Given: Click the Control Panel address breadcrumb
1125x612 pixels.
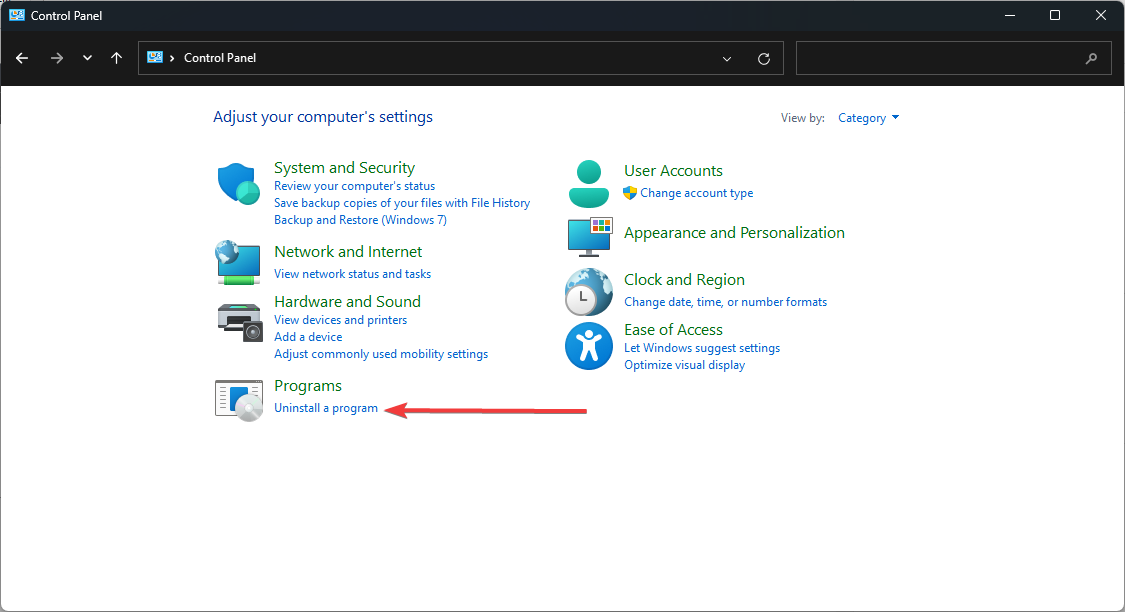Looking at the screenshot, I should pyautogui.click(x=220, y=58).
